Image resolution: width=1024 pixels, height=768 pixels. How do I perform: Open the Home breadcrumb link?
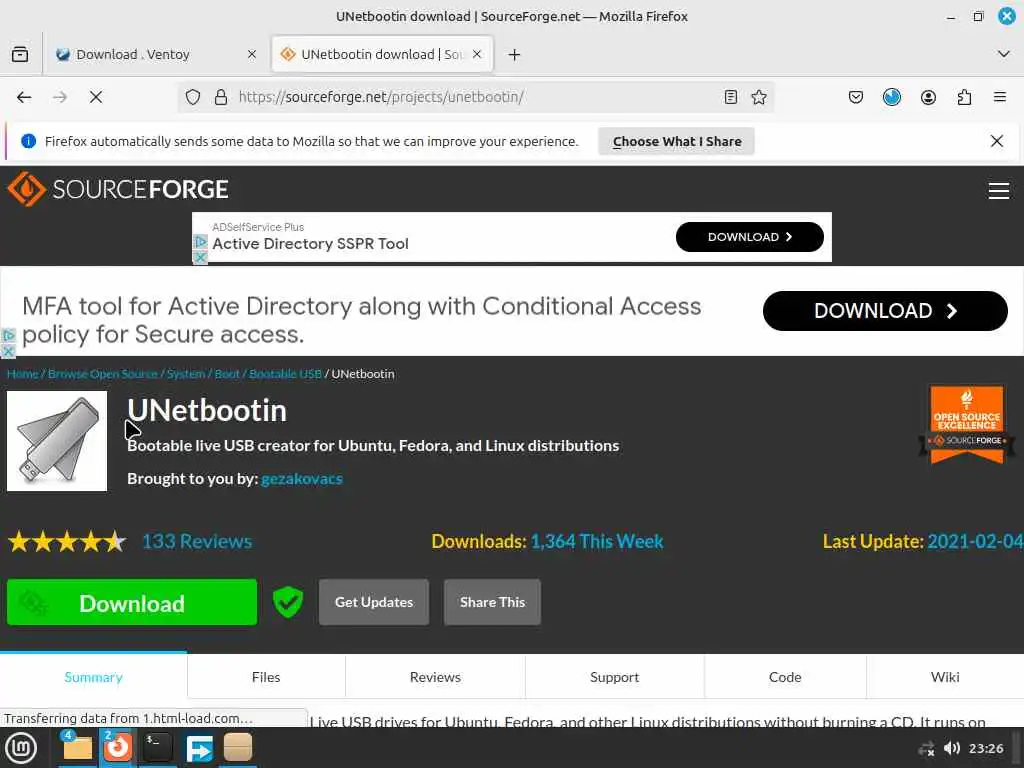point(22,374)
